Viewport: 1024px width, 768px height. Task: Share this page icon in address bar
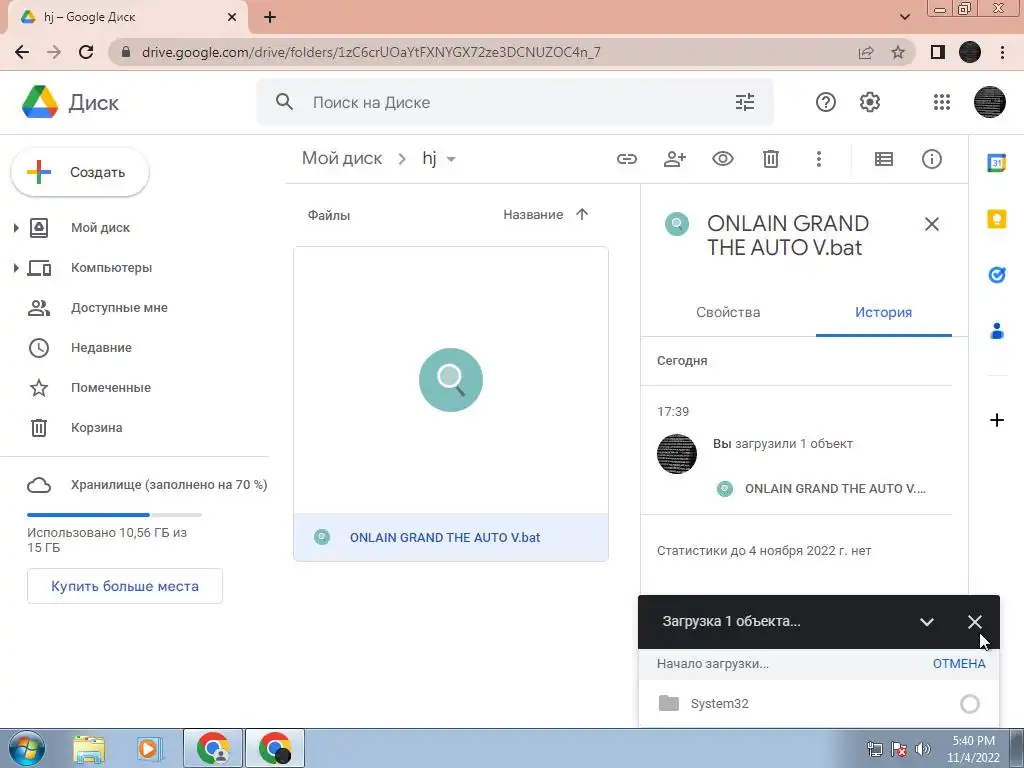866,52
